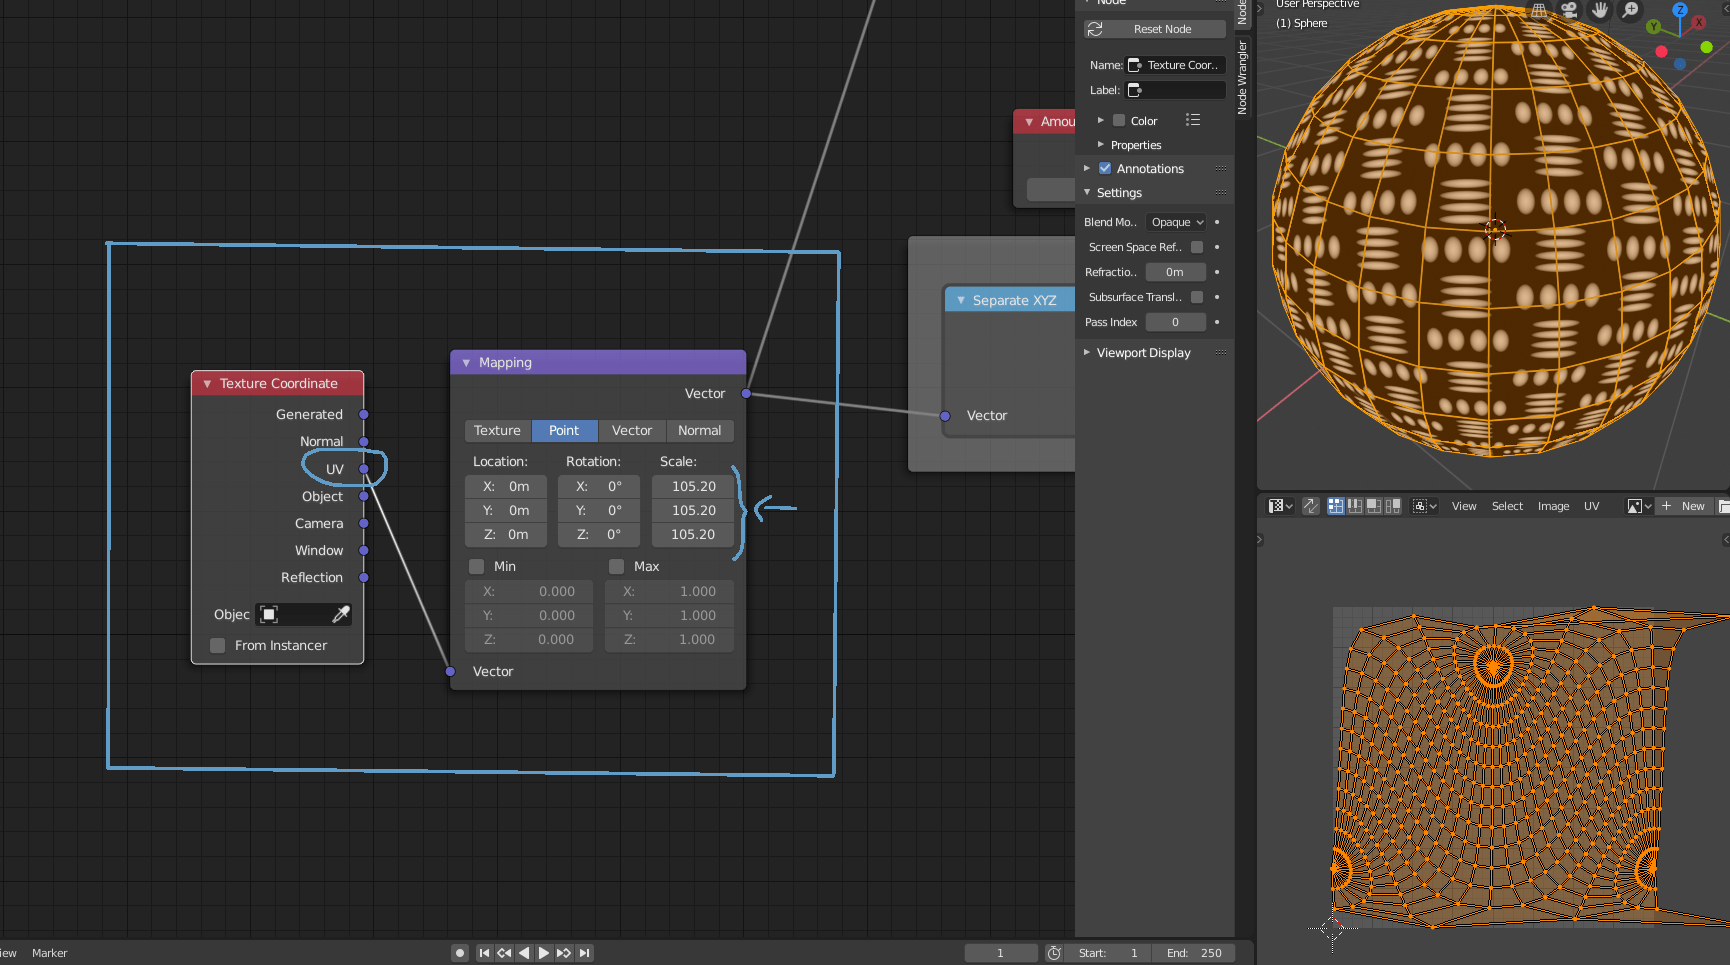The width and height of the screenshot is (1730, 965).
Task: Click the play animation button
Action: [x=543, y=953]
